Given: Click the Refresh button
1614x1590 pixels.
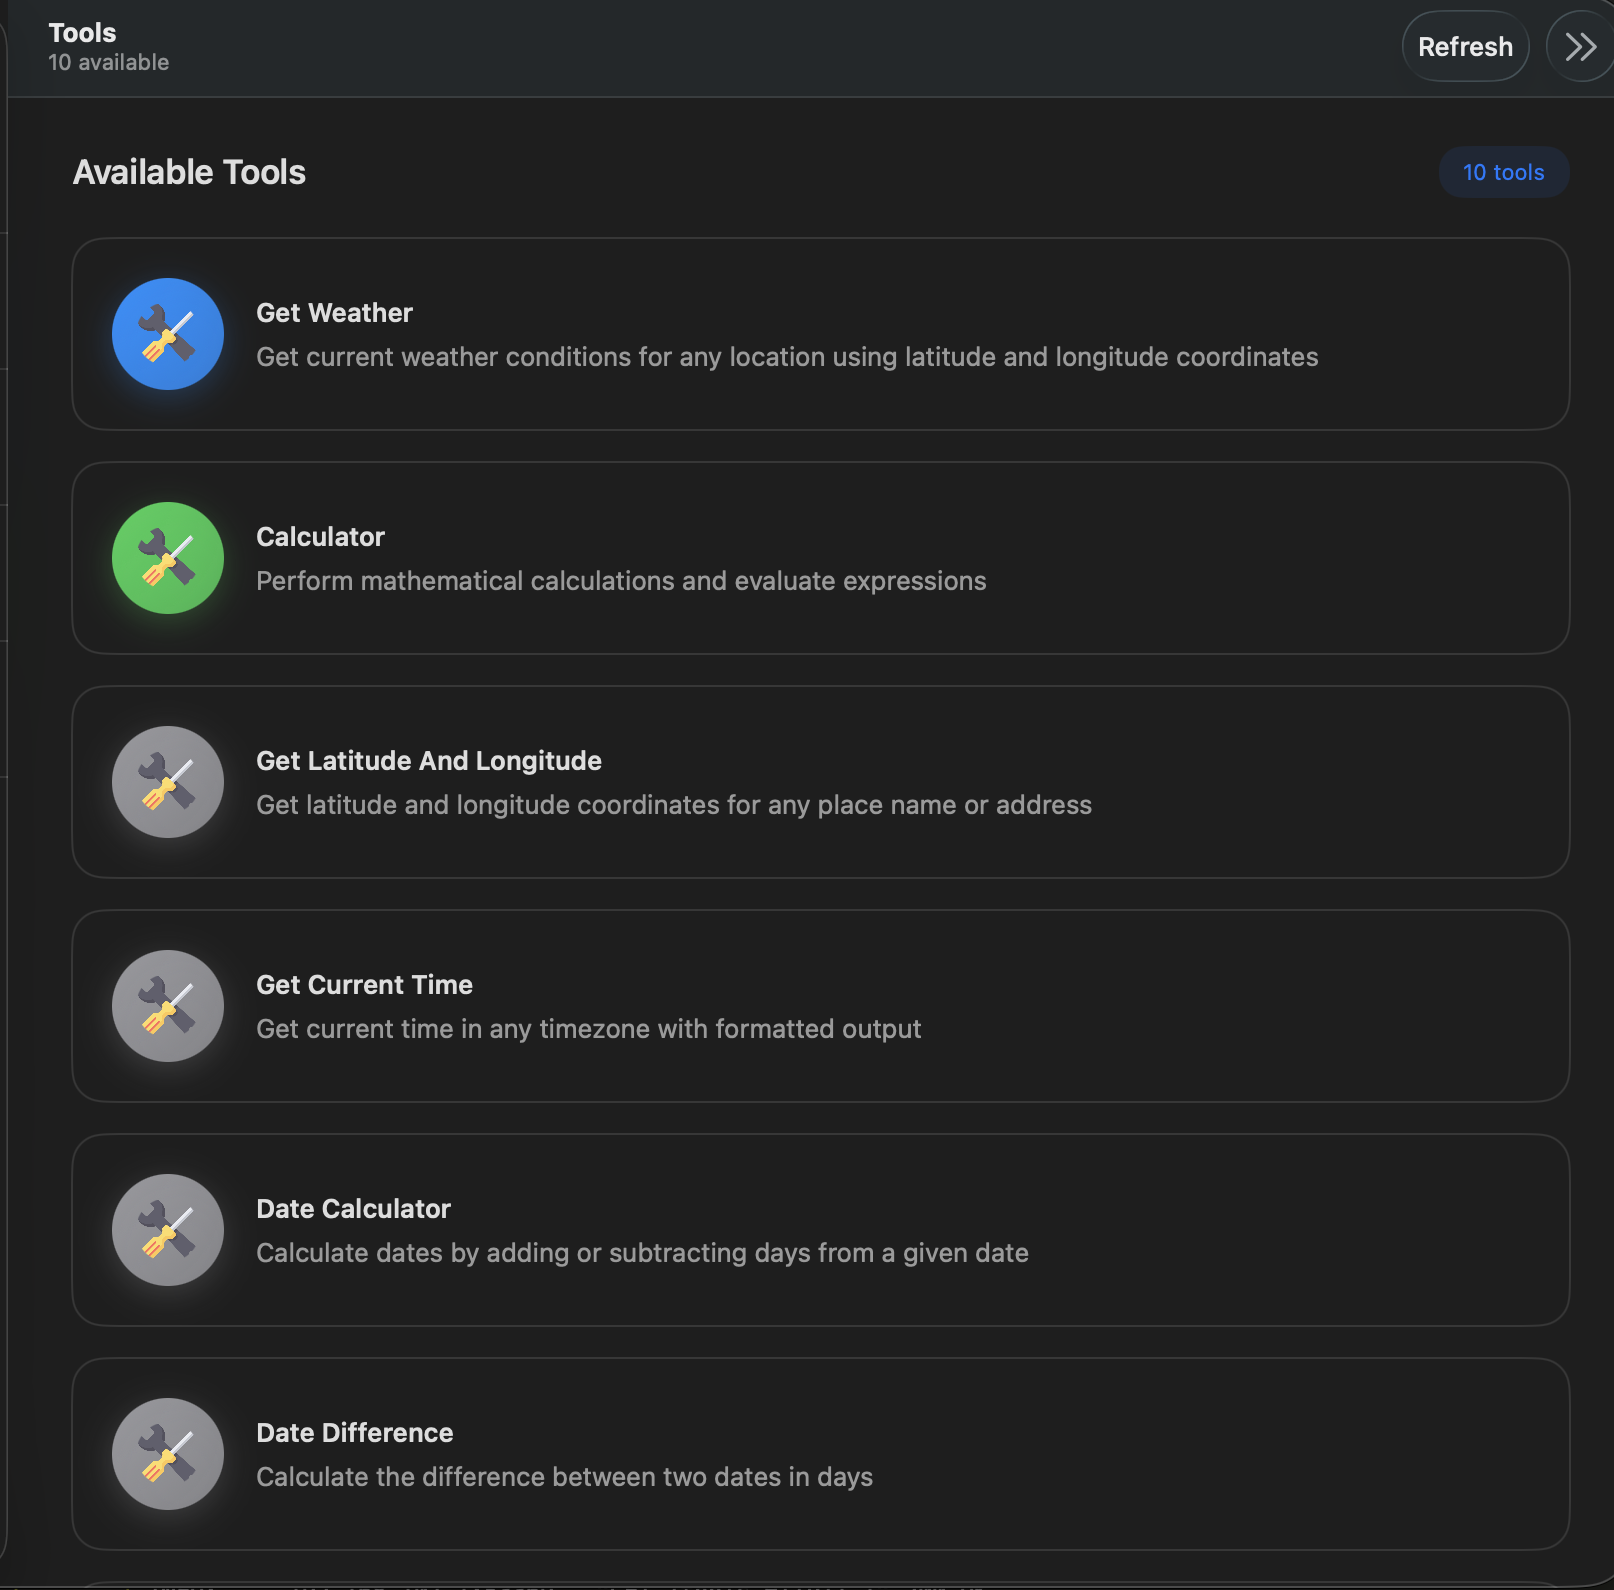Looking at the screenshot, I should coord(1465,46).
